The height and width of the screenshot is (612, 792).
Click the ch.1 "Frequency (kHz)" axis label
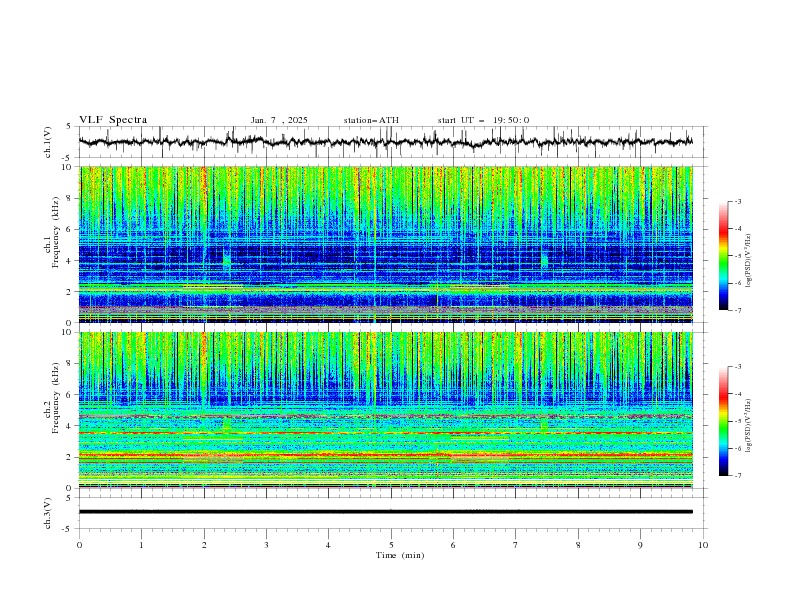(56, 233)
